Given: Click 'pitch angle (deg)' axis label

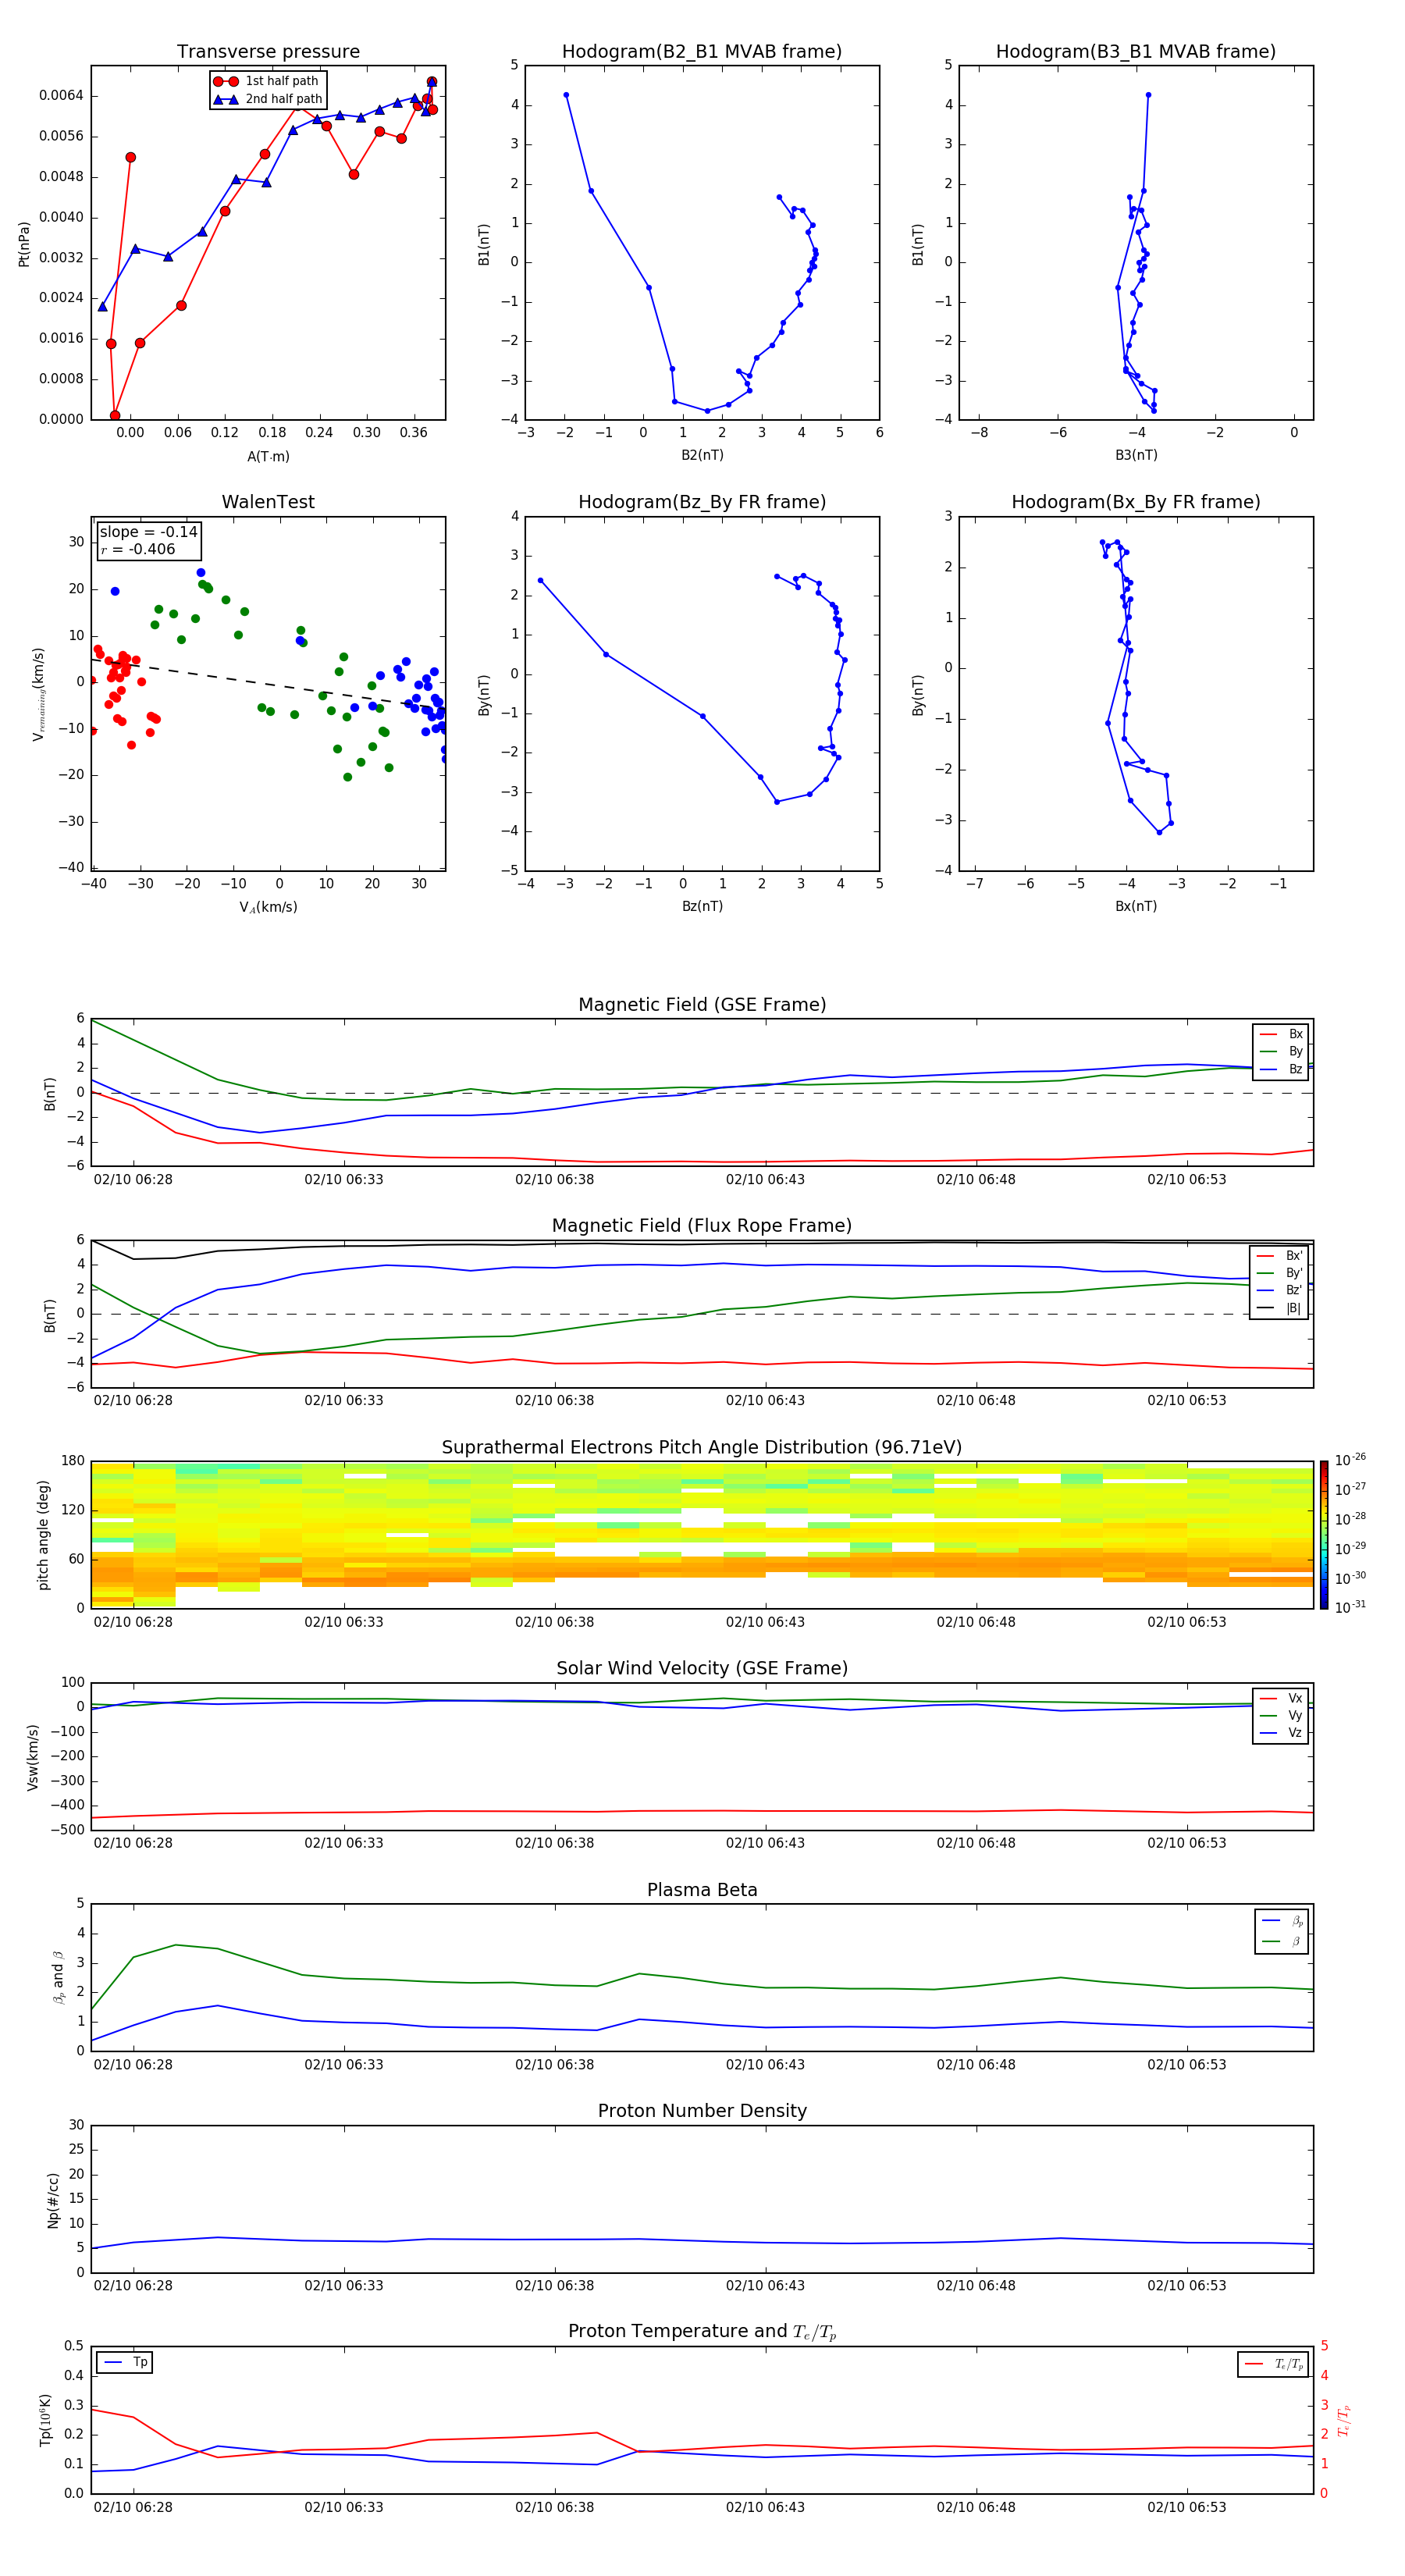Looking at the screenshot, I should (43, 1534).
